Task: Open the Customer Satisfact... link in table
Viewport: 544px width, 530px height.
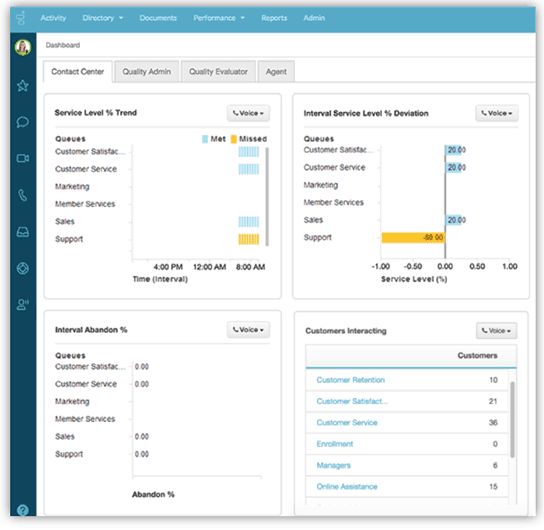Action: [x=352, y=402]
